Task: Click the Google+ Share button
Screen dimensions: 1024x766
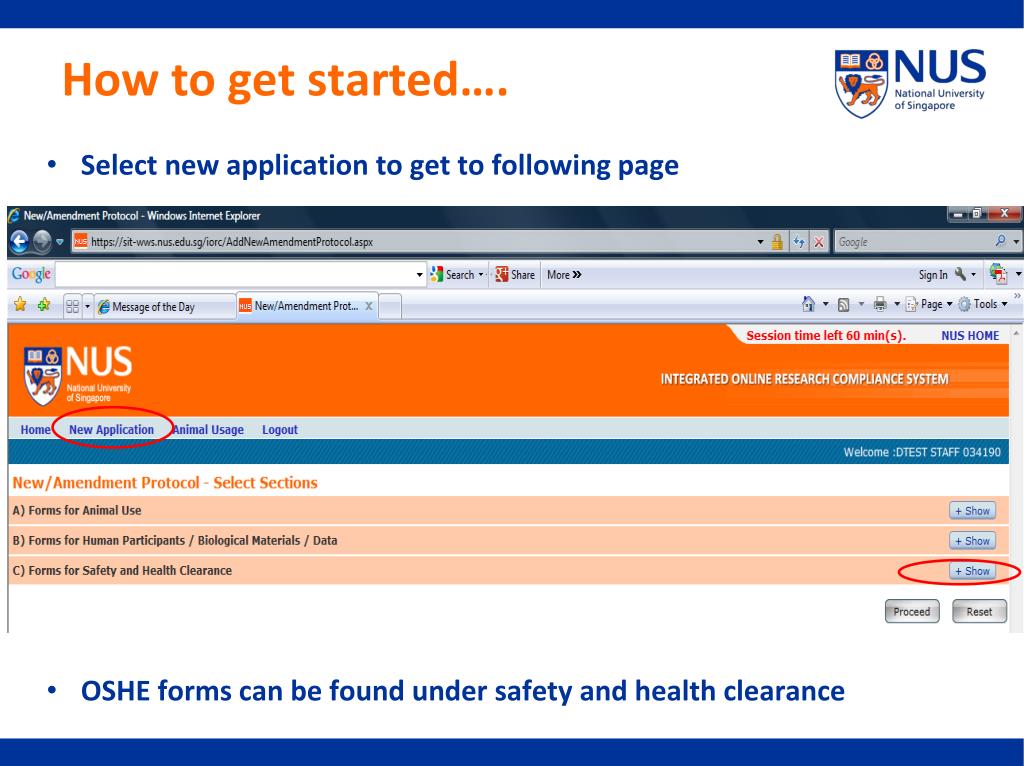Action: coord(515,275)
